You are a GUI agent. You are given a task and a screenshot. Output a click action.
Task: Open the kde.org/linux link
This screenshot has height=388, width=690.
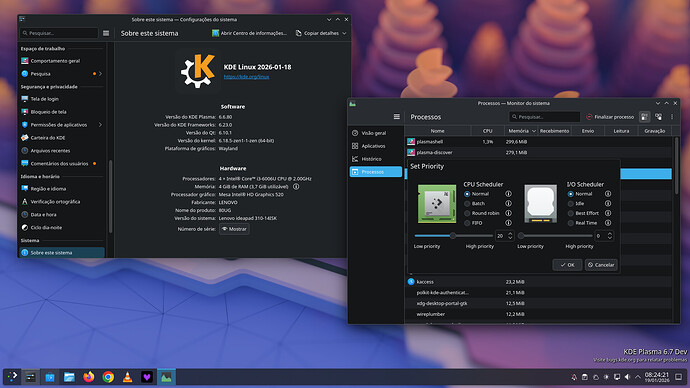[x=246, y=77]
